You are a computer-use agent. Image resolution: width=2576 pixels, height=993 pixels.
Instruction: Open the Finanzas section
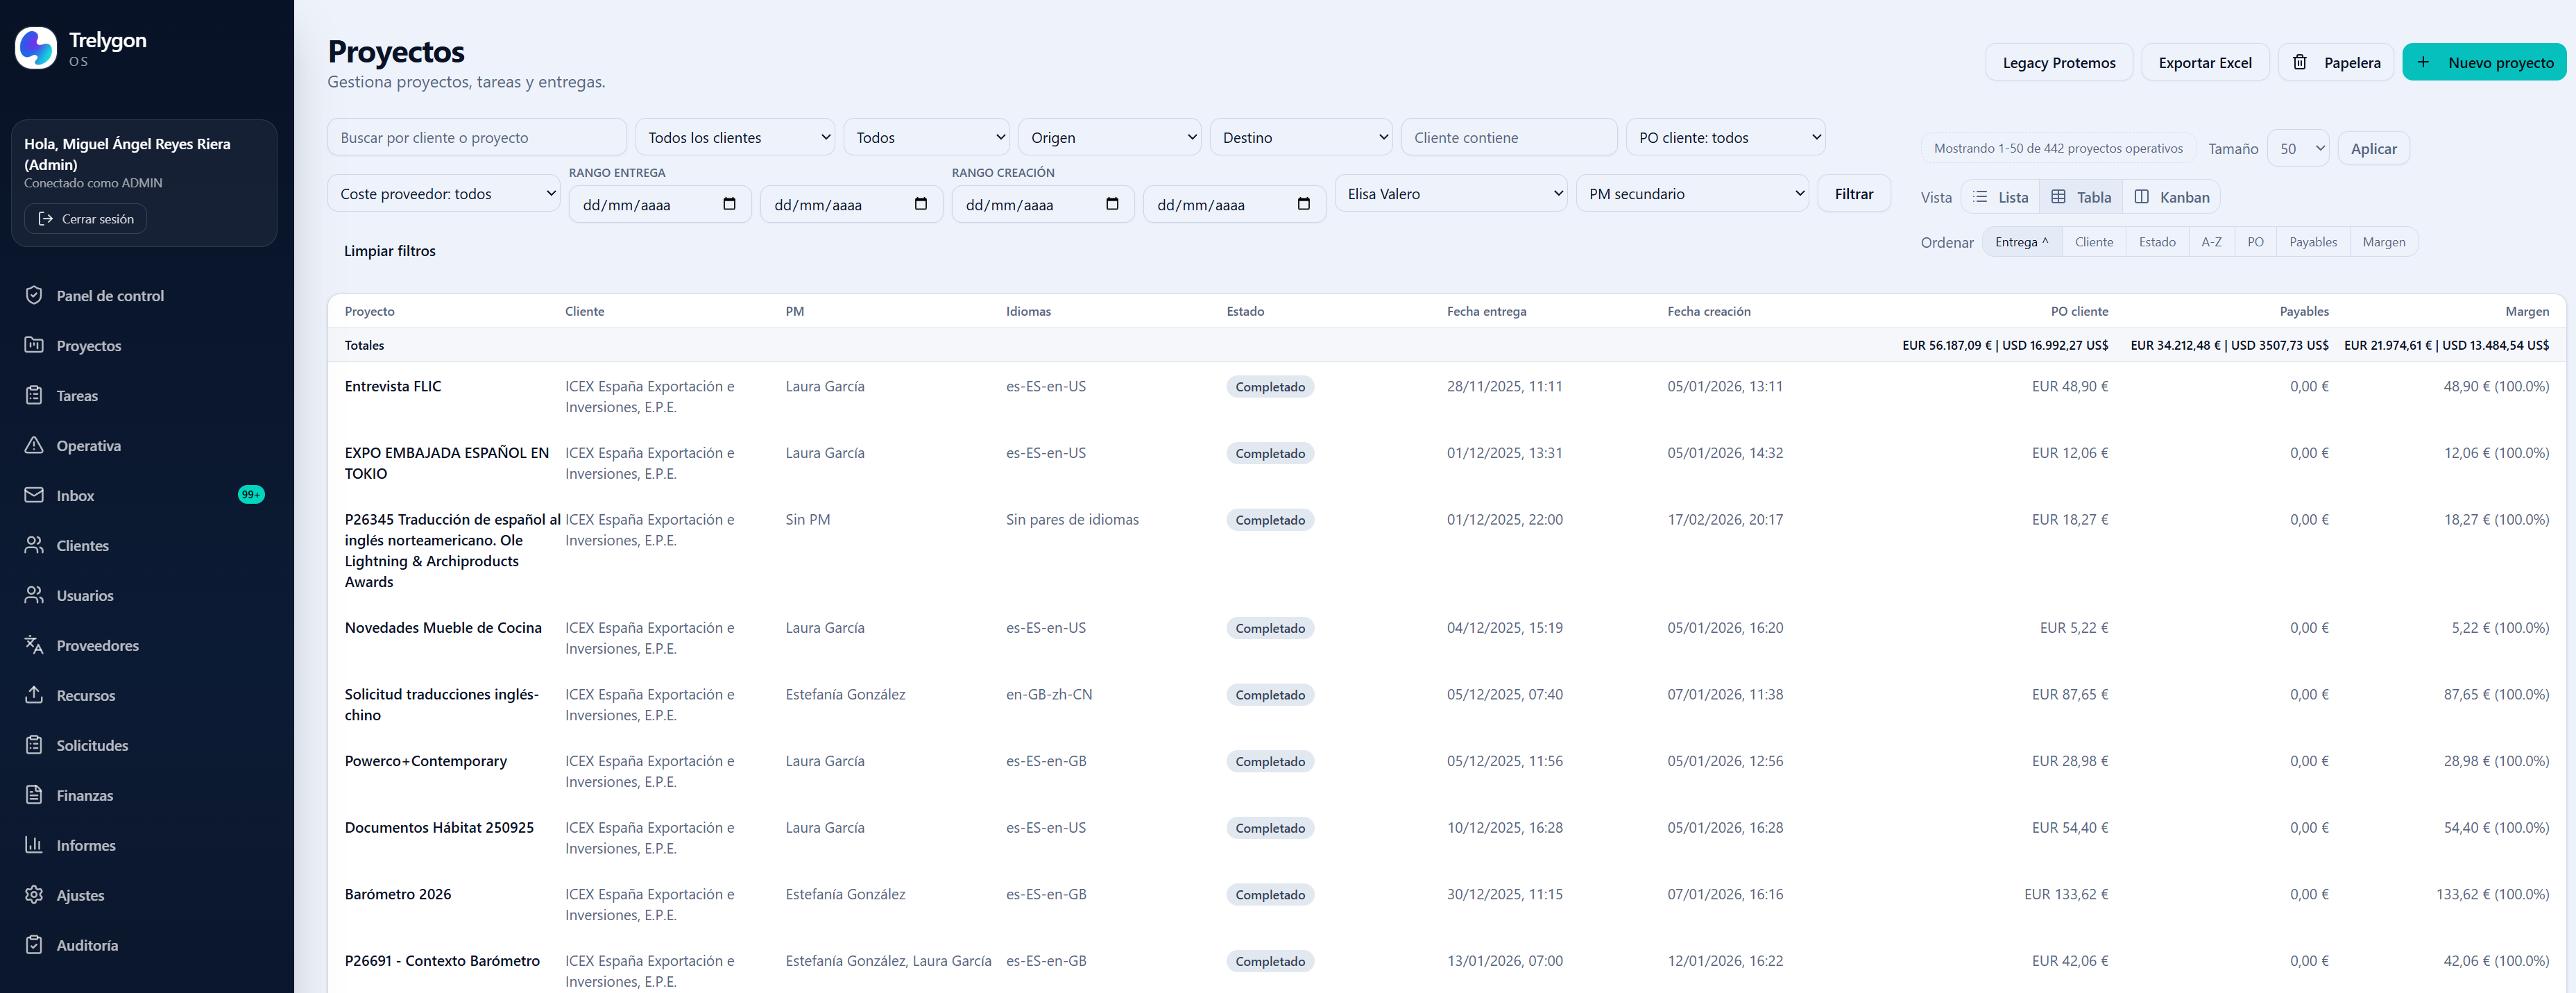[x=85, y=795]
